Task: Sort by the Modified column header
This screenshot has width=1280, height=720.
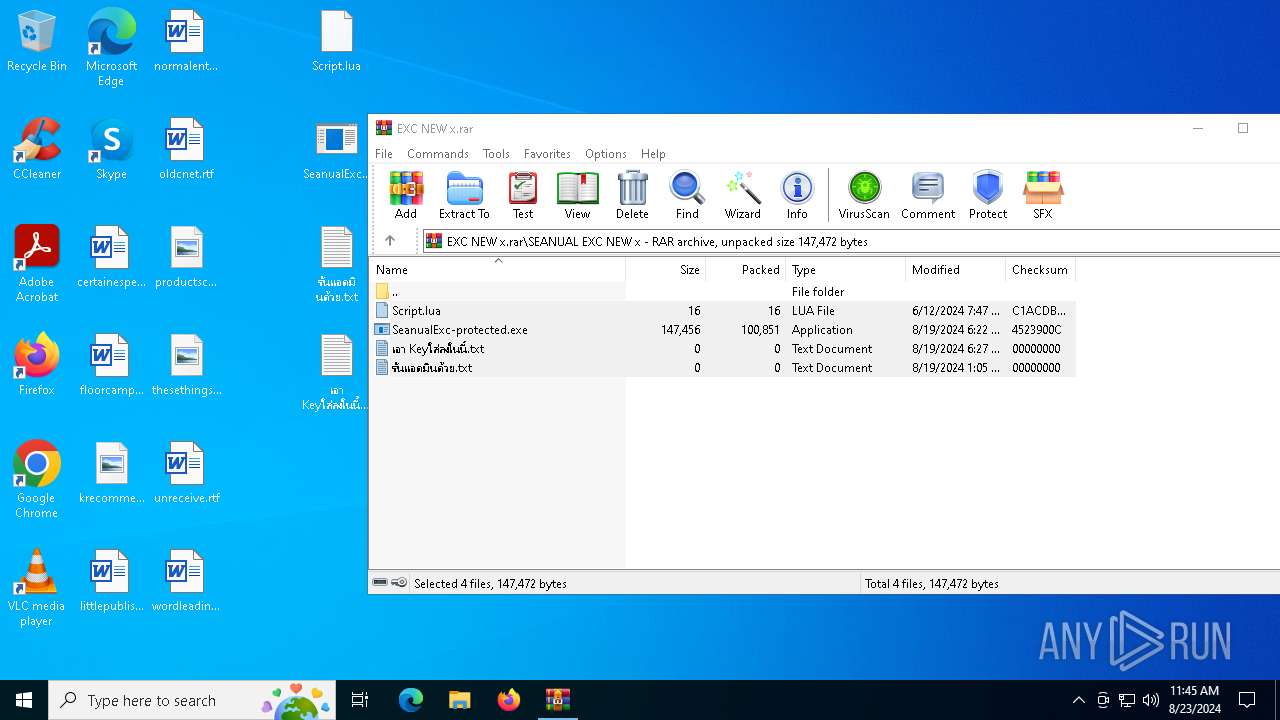Action: [956, 270]
